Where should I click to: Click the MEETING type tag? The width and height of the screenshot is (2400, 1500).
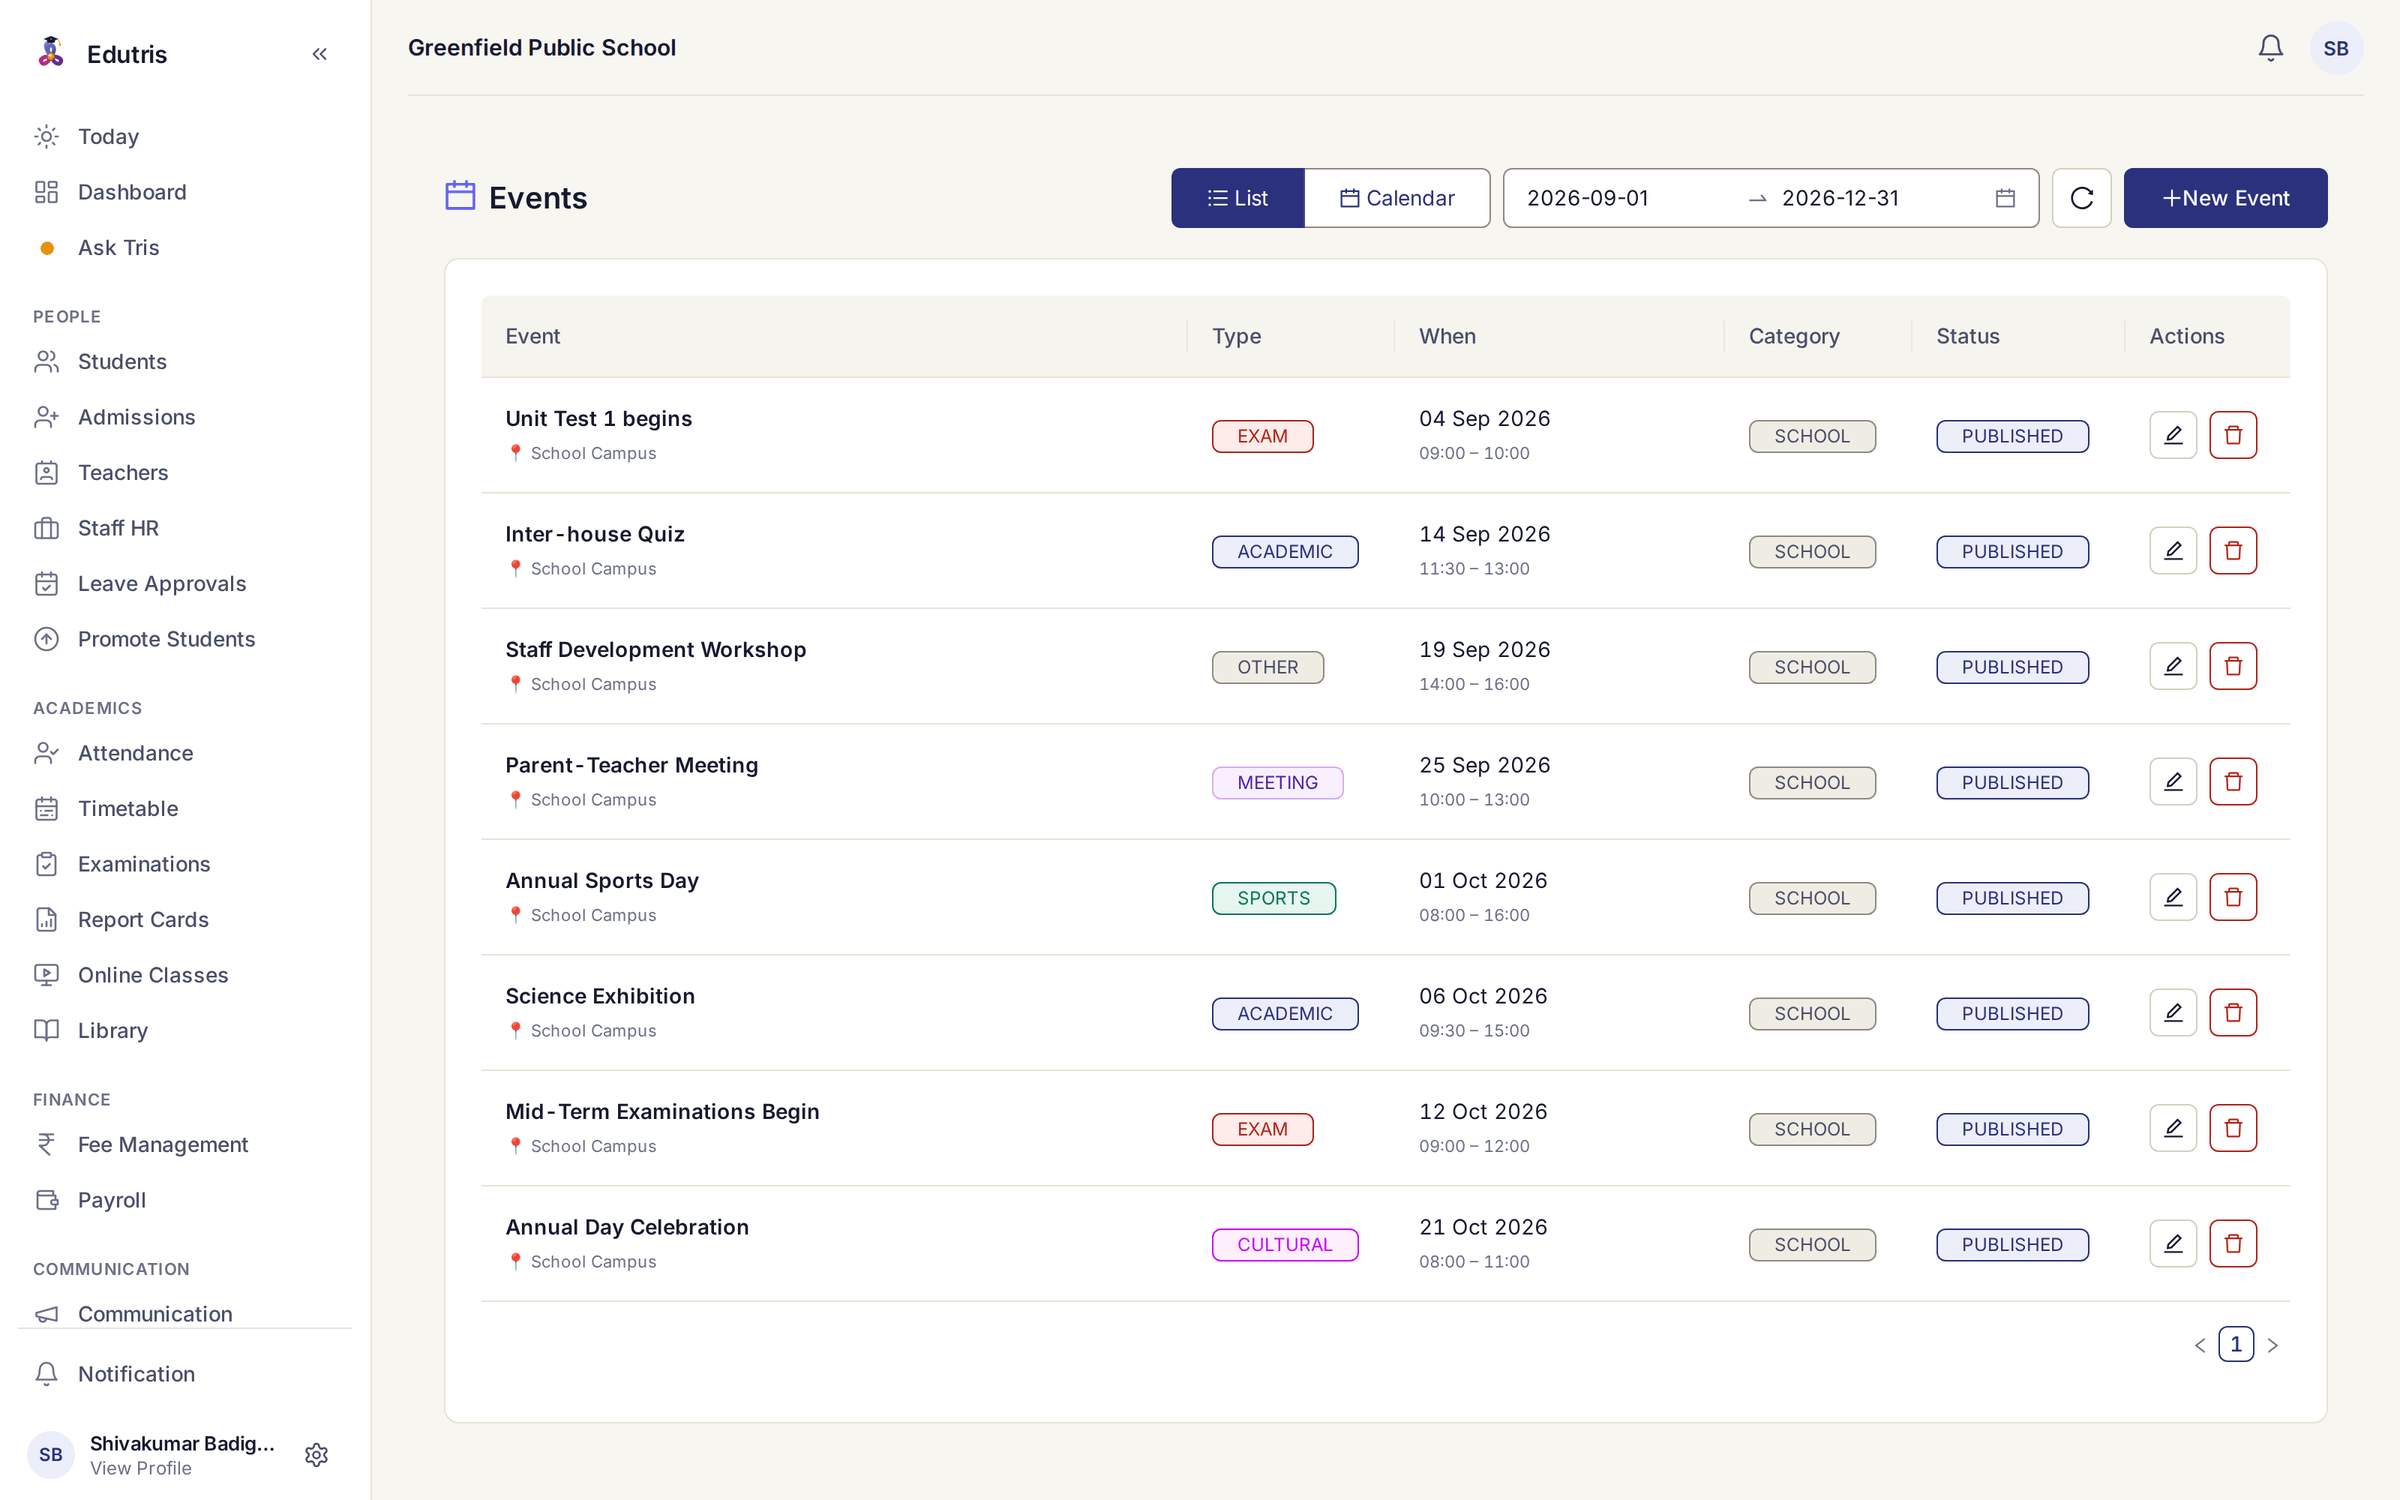coord(1277,782)
